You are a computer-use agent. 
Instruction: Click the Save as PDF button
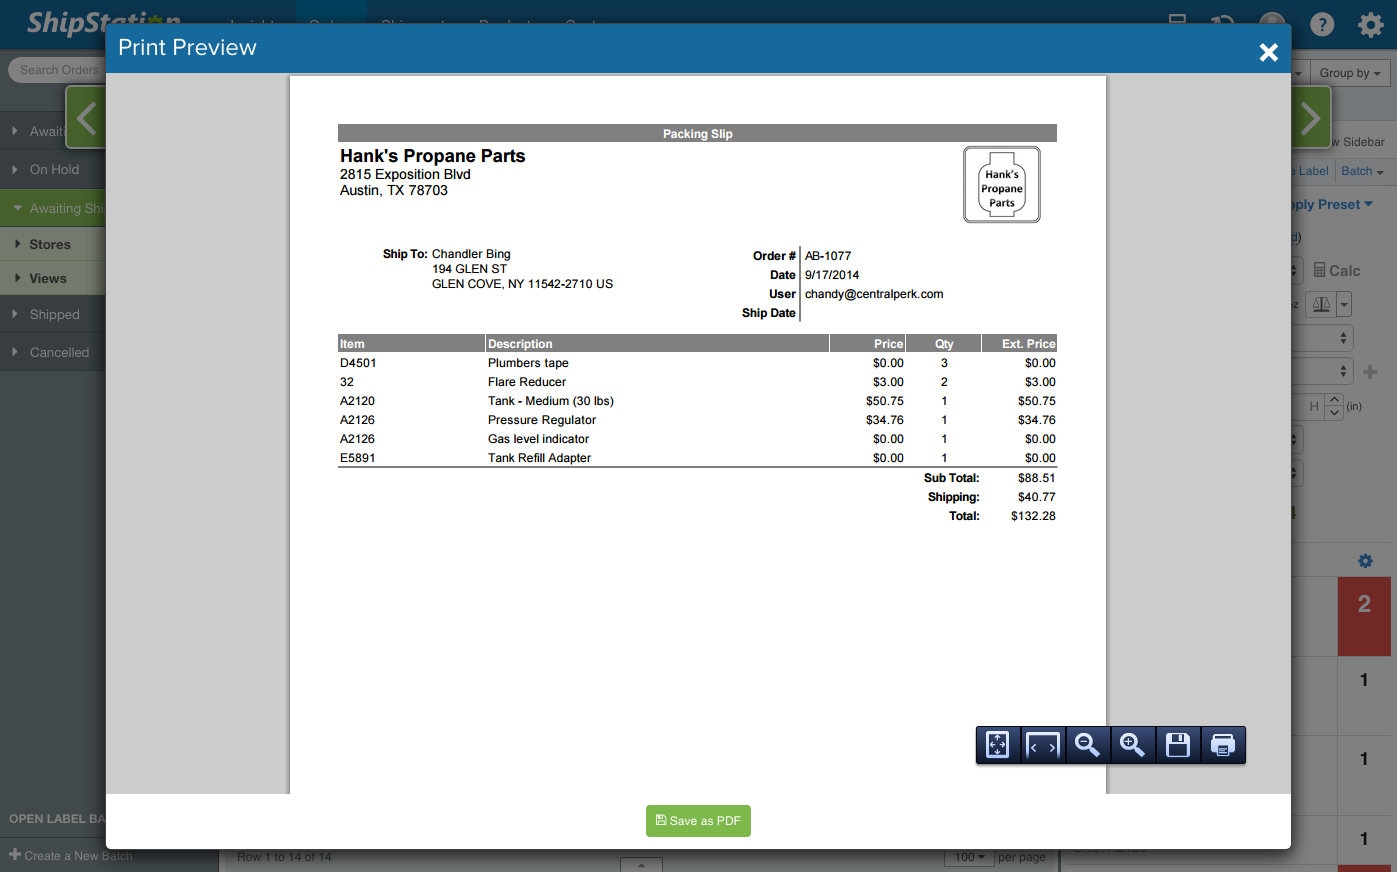698,821
